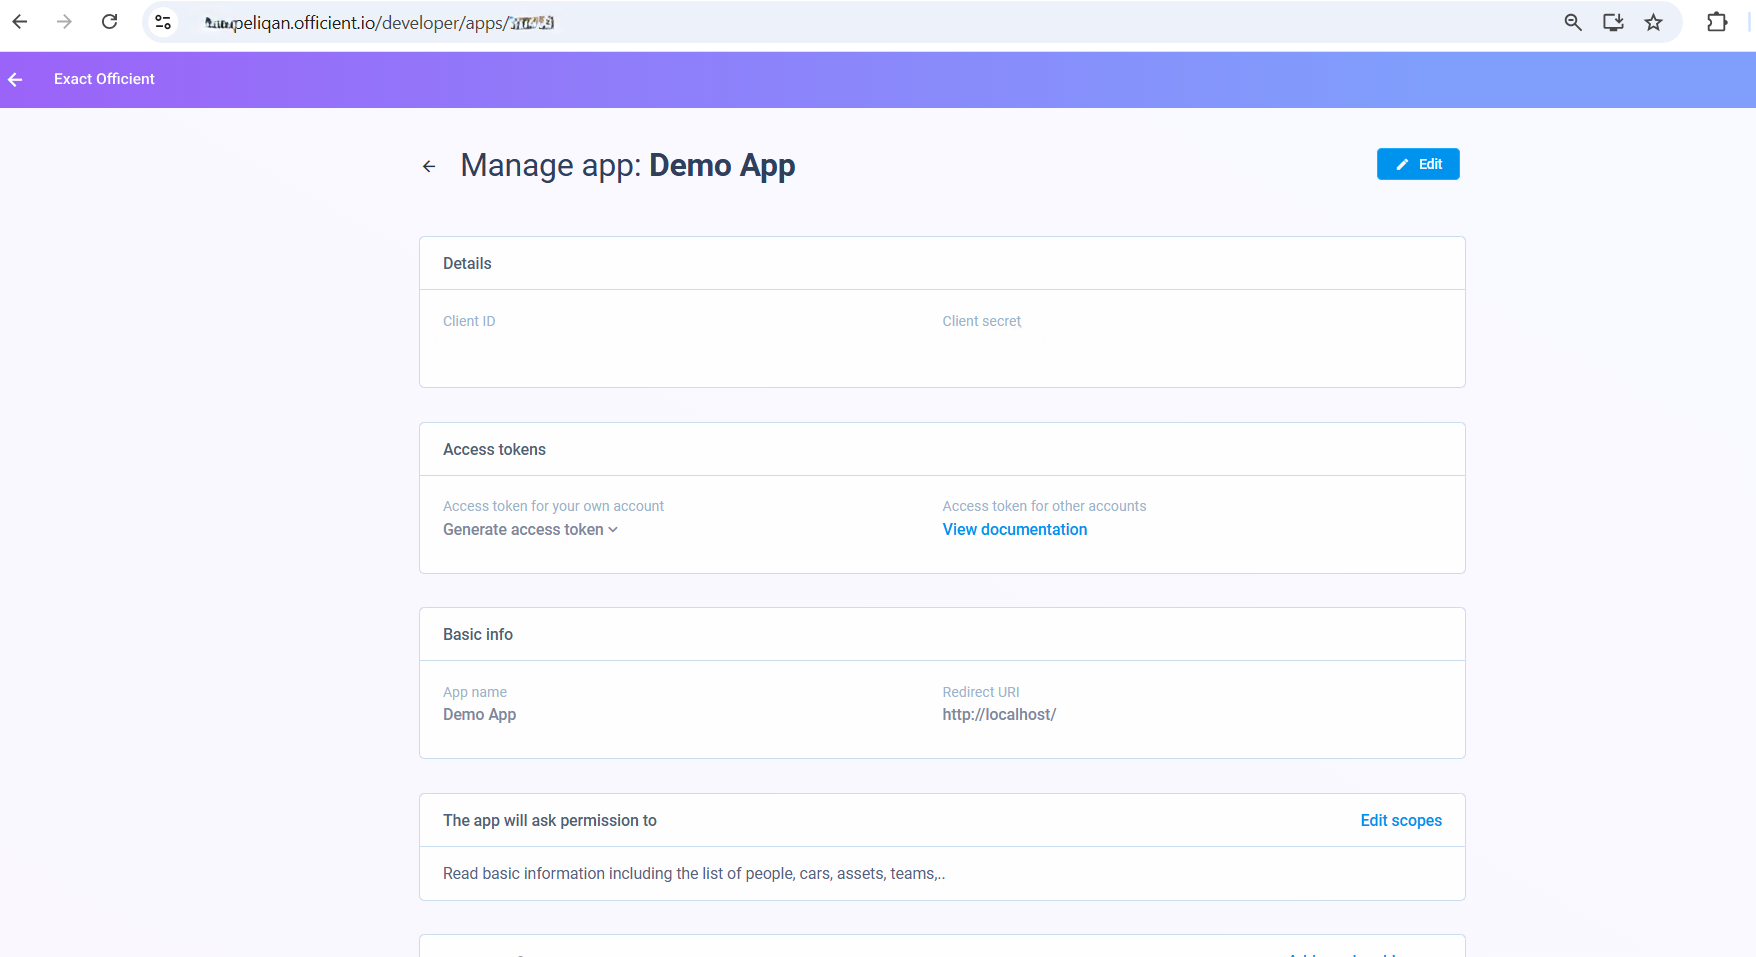Click the Details section heading
Image resolution: width=1756 pixels, height=957 pixels.
467,264
